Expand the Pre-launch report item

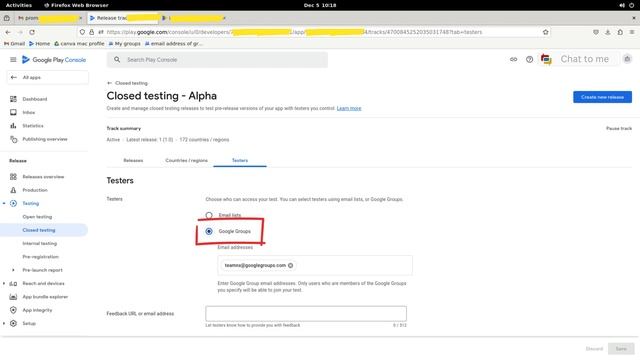pos(13,270)
